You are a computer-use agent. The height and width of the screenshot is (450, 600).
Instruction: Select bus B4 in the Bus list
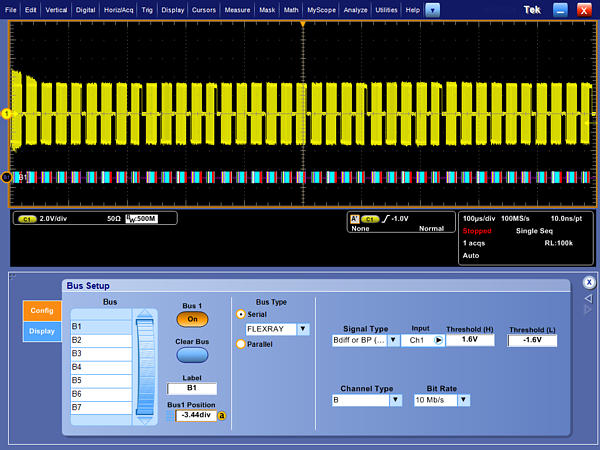click(100, 367)
